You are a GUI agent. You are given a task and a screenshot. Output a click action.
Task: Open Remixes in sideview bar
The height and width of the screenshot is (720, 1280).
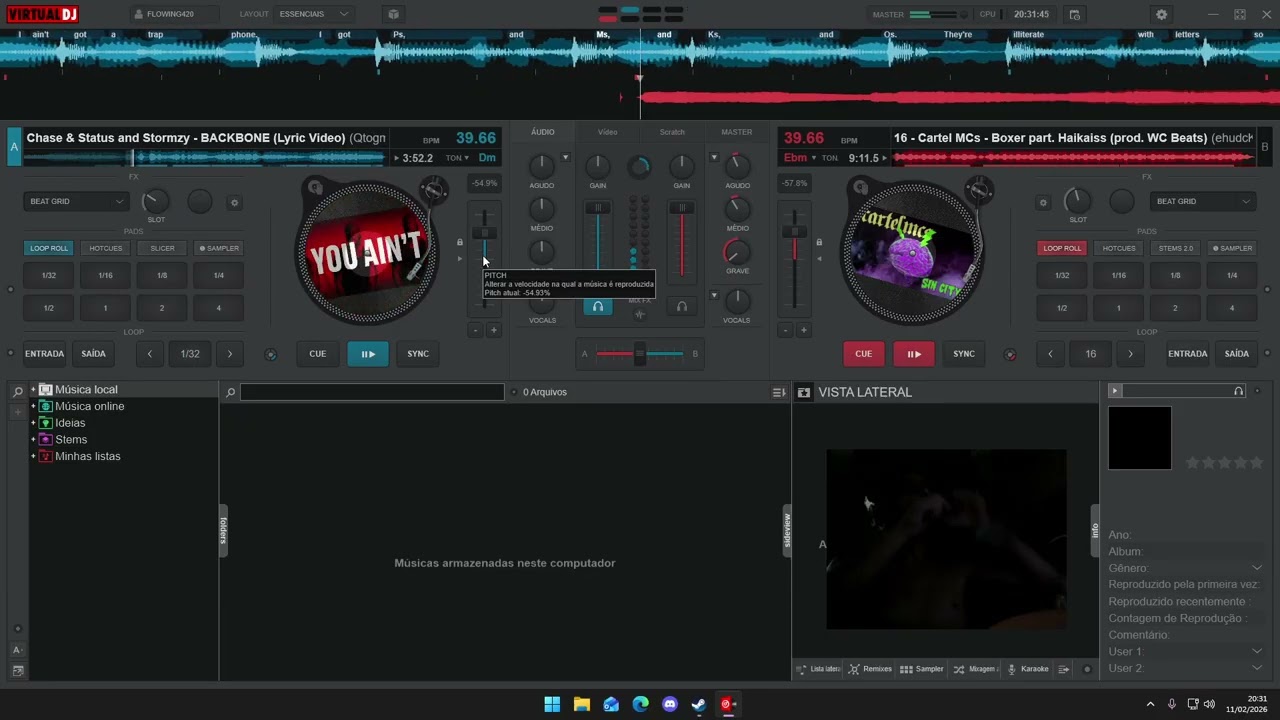870,669
